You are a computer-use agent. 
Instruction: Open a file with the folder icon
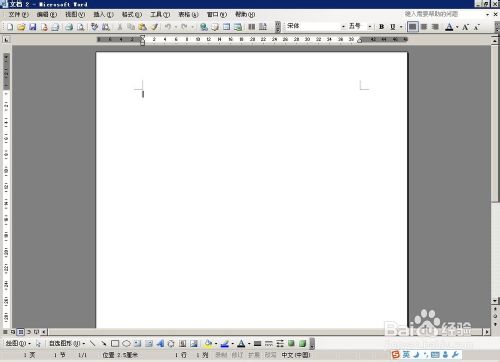pos(21,27)
